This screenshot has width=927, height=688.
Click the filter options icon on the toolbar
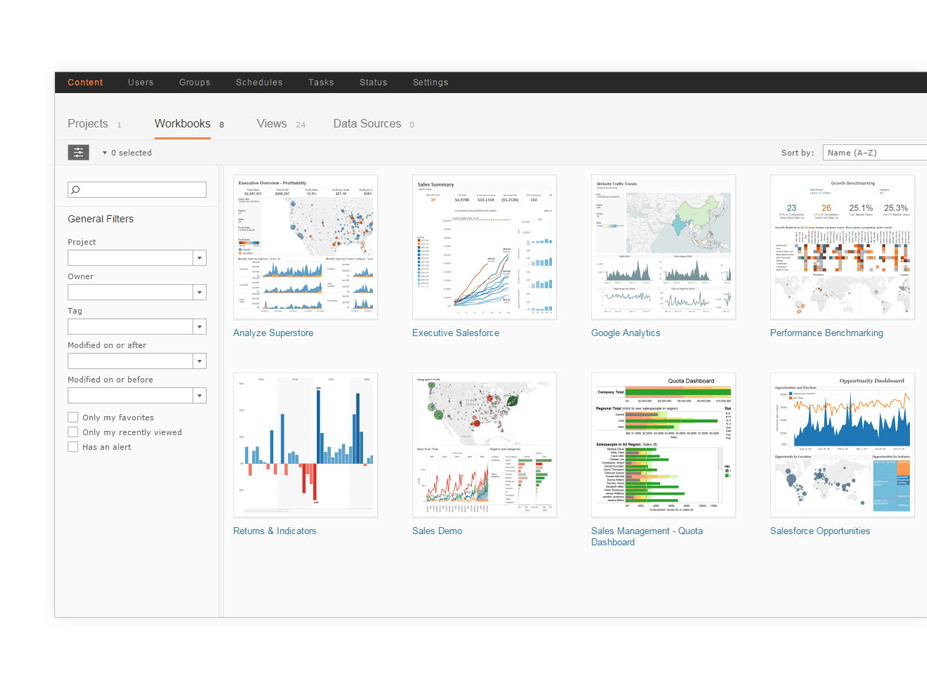point(78,152)
